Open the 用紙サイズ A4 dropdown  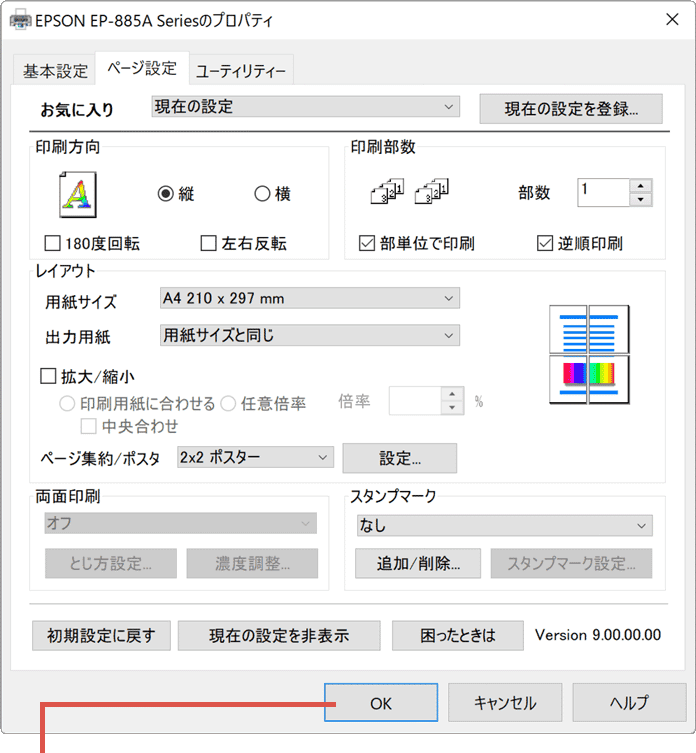pyautogui.click(x=309, y=298)
